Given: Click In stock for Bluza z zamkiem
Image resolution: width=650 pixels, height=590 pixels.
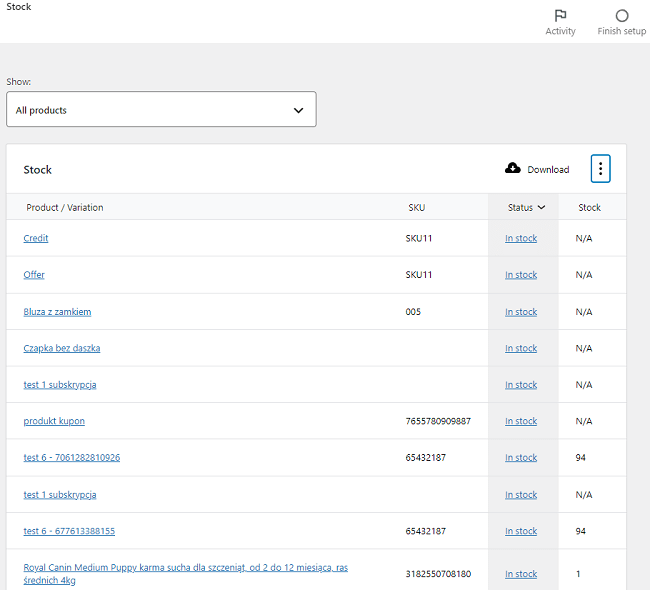Looking at the screenshot, I should 521,312.
